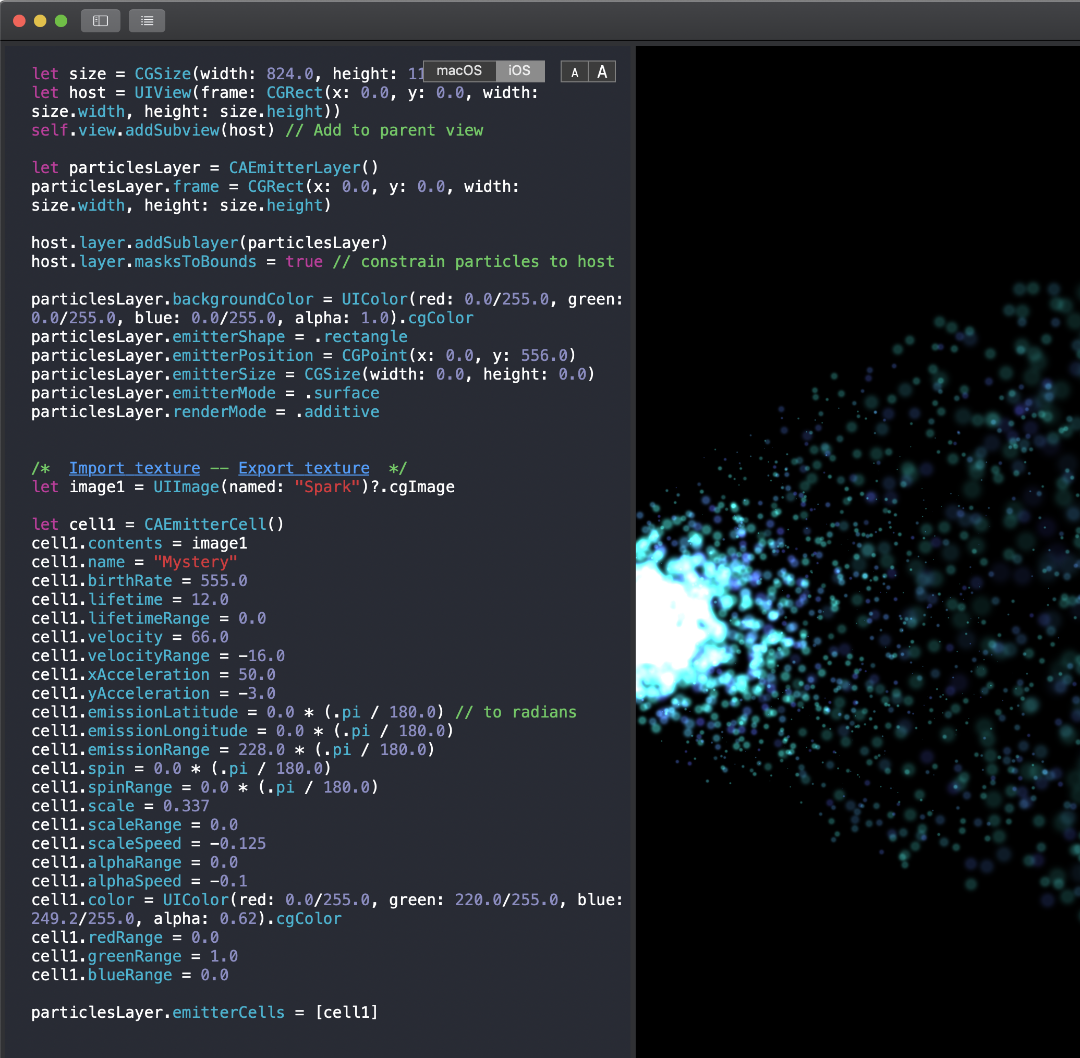
Task: Click the list view icon in toolbar
Action: (x=147, y=21)
